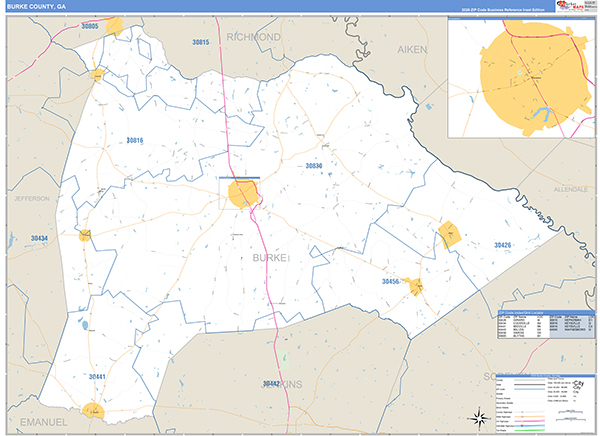Screen dimensions: 600x436
Task: Click the yellow town marker near 30456
Action: pyautogui.click(x=415, y=286)
